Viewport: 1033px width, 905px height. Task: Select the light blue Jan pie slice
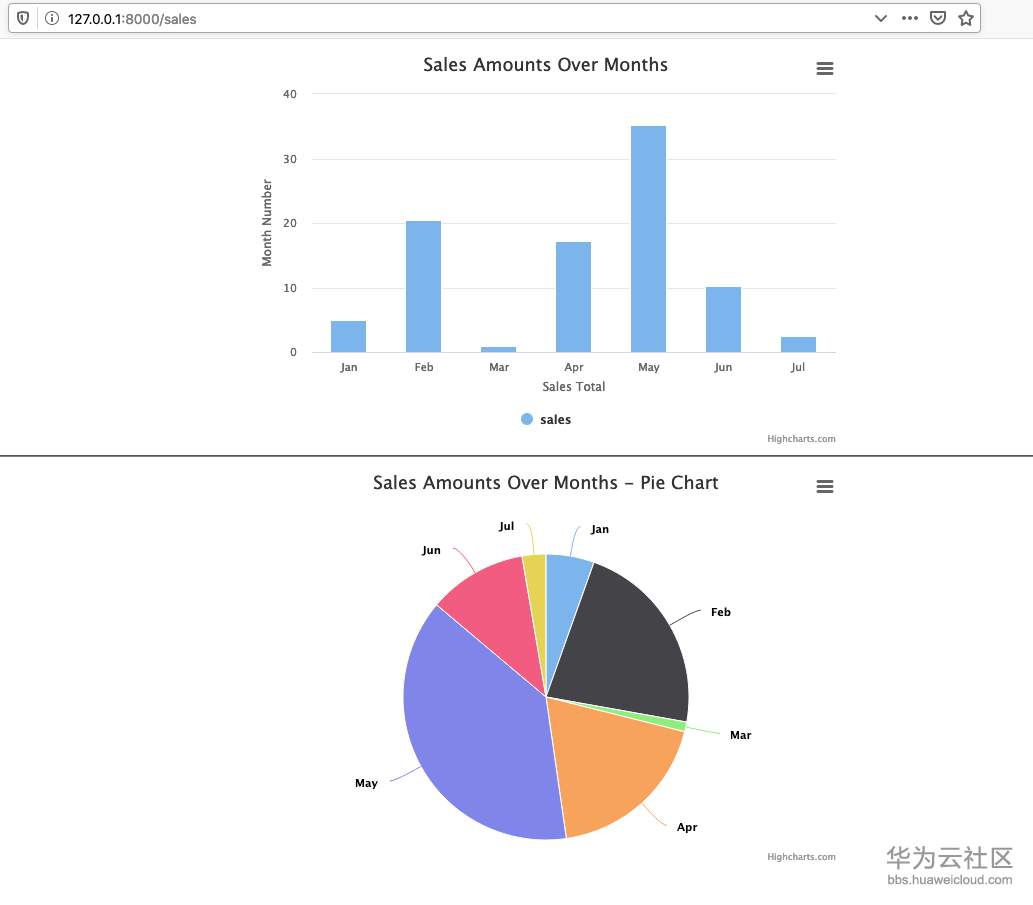[x=564, y=606]
